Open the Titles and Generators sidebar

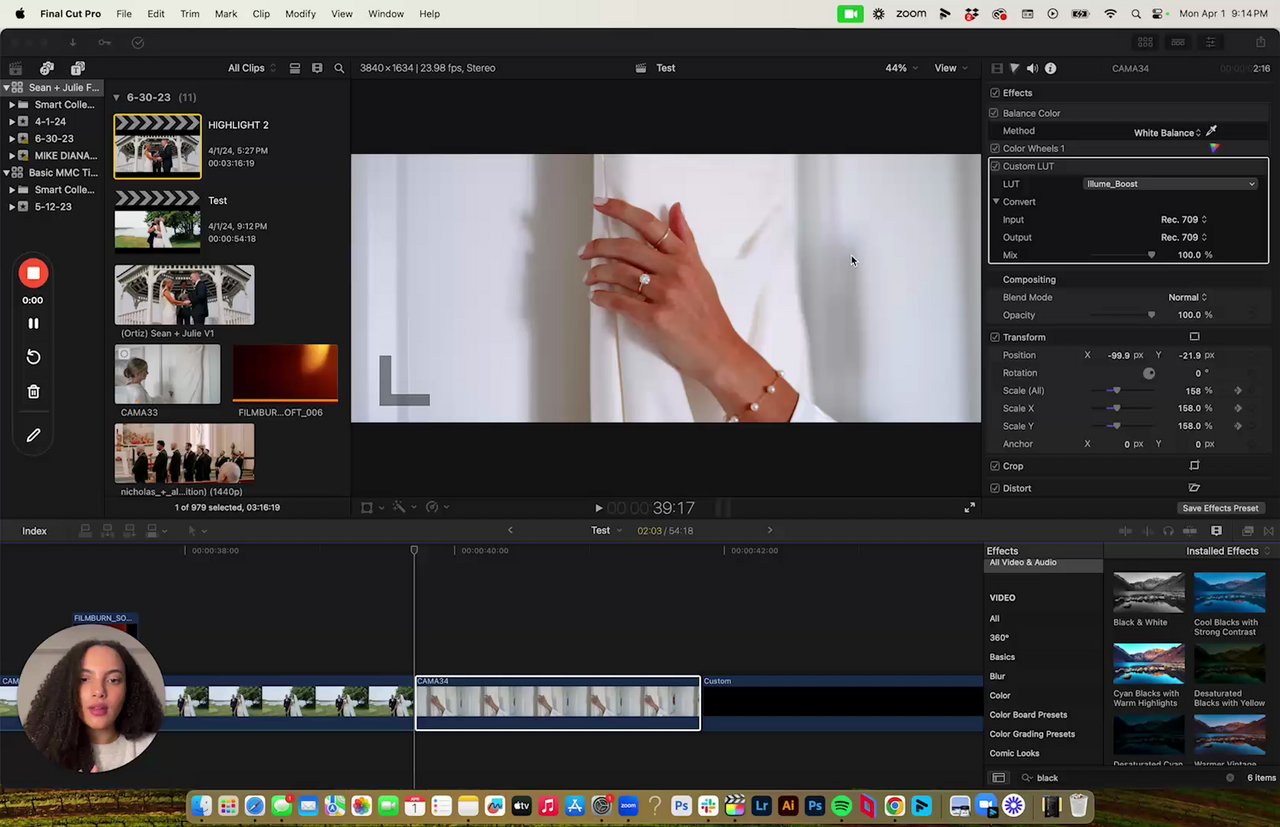point(78,68)
